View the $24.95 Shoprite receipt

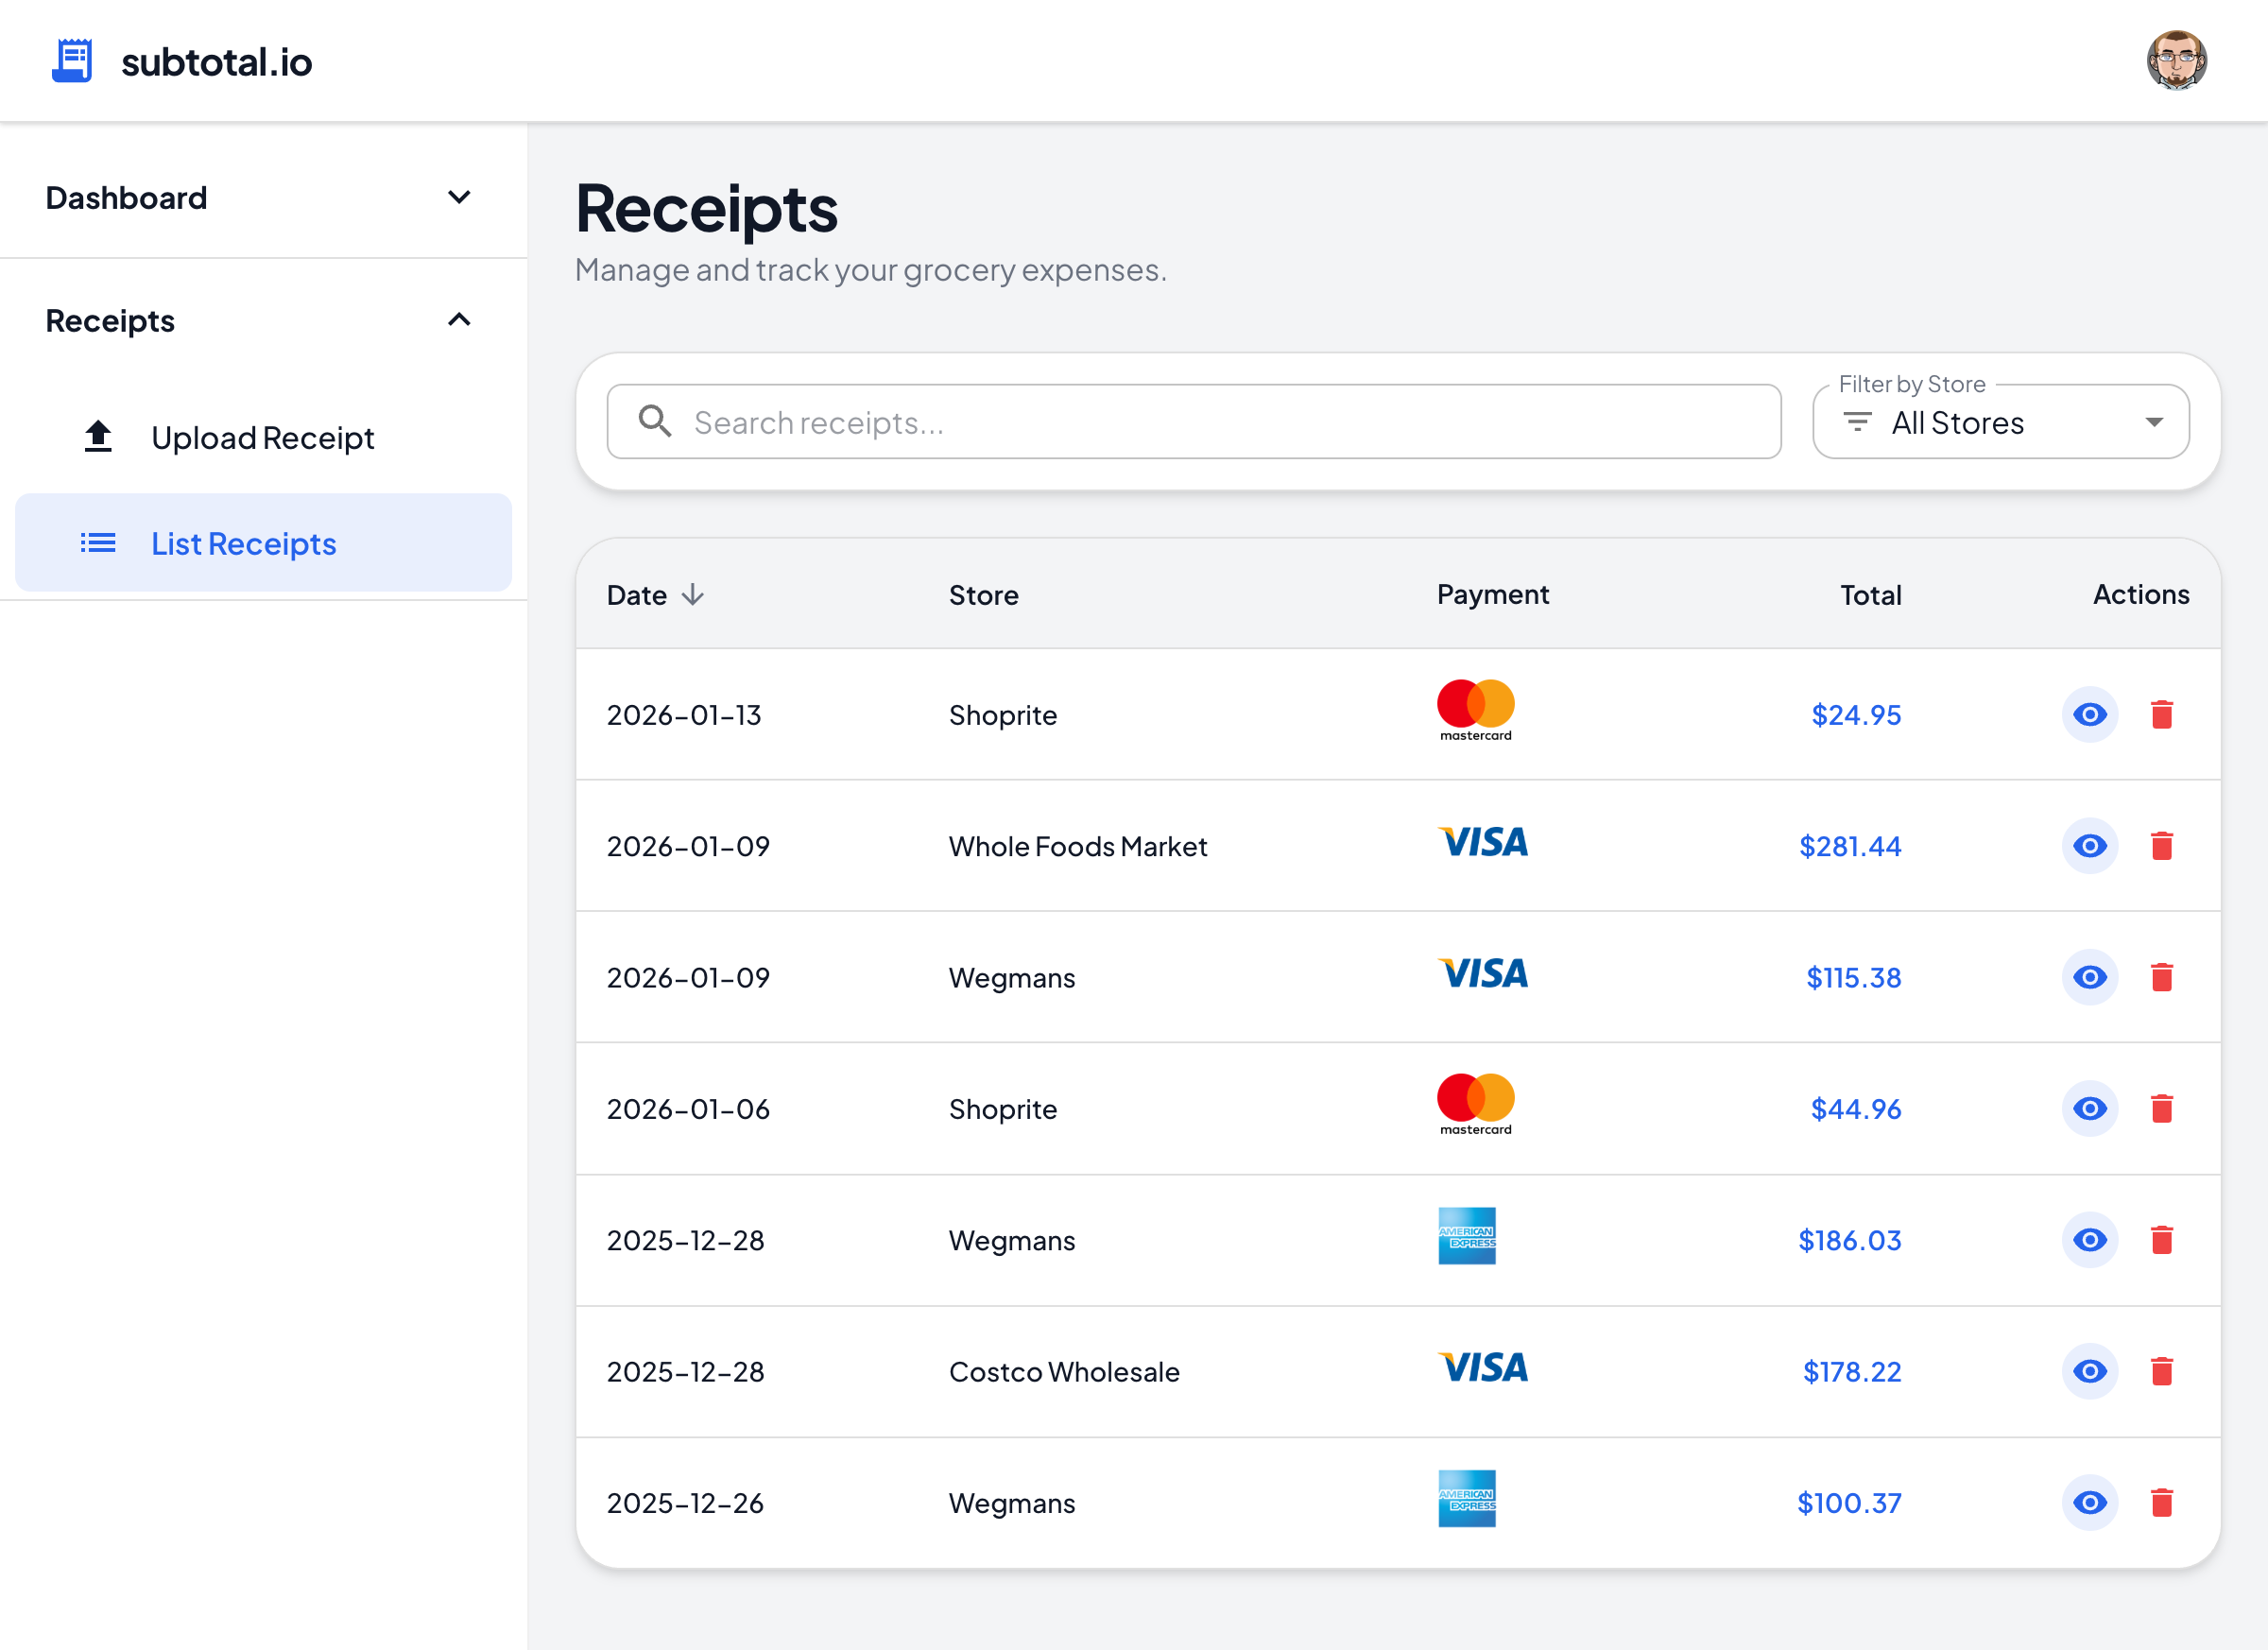point(2090,714)
